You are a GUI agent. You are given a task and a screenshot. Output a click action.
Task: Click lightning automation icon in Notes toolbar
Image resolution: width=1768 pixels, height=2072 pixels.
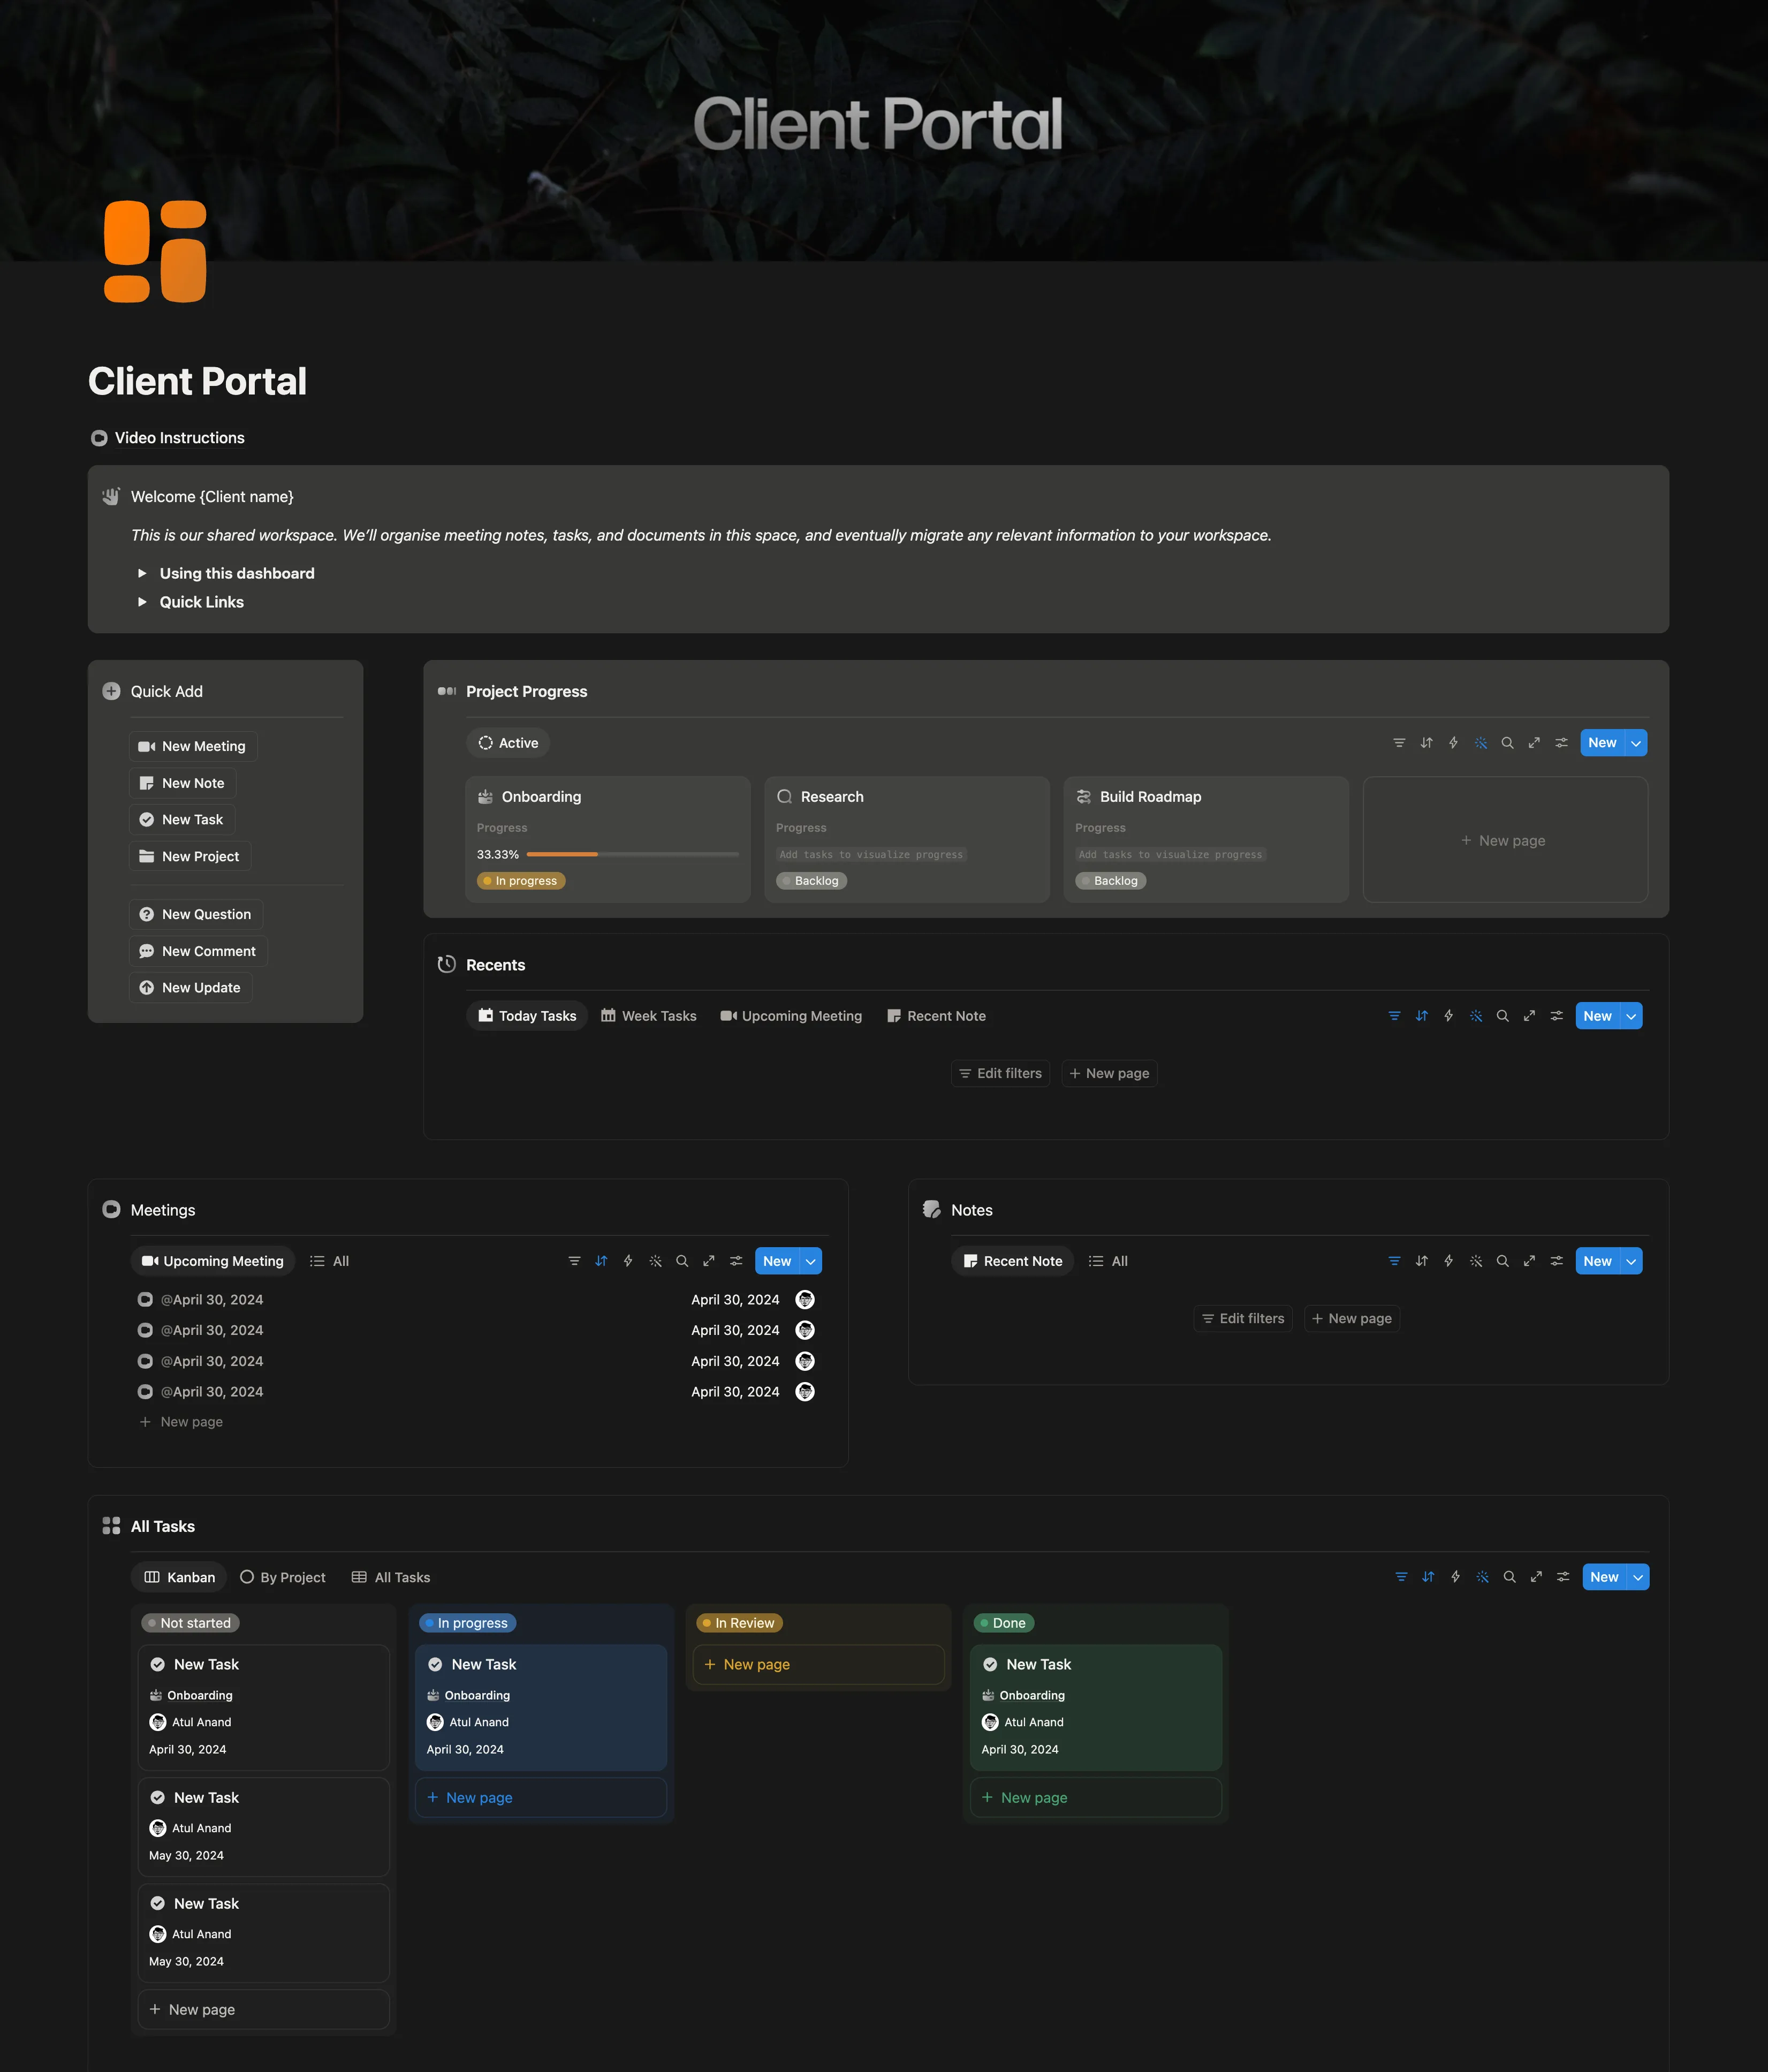[1448, 1261]
